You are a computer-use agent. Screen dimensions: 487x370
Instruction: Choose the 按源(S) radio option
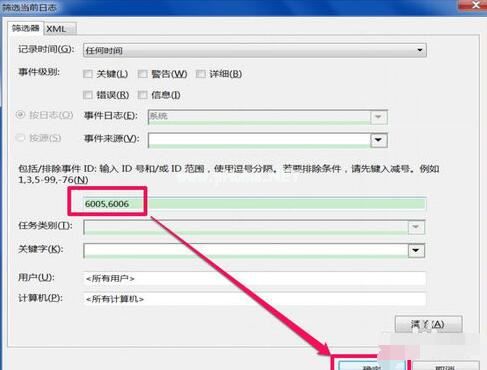[x=20, y=138]
